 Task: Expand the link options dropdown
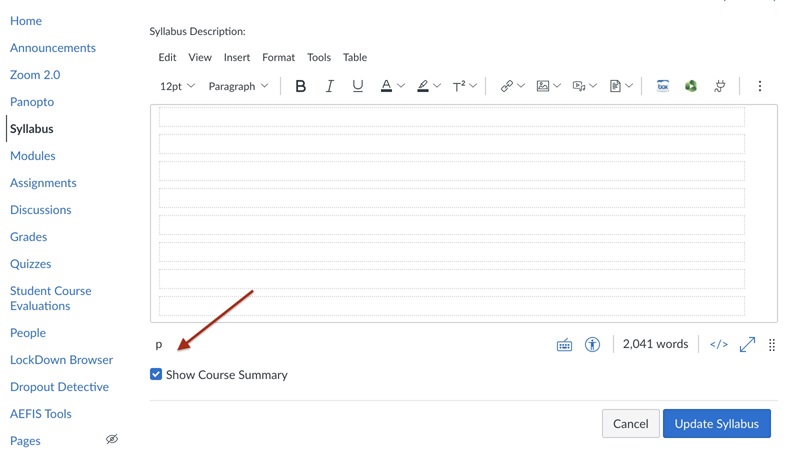[521, 86]
